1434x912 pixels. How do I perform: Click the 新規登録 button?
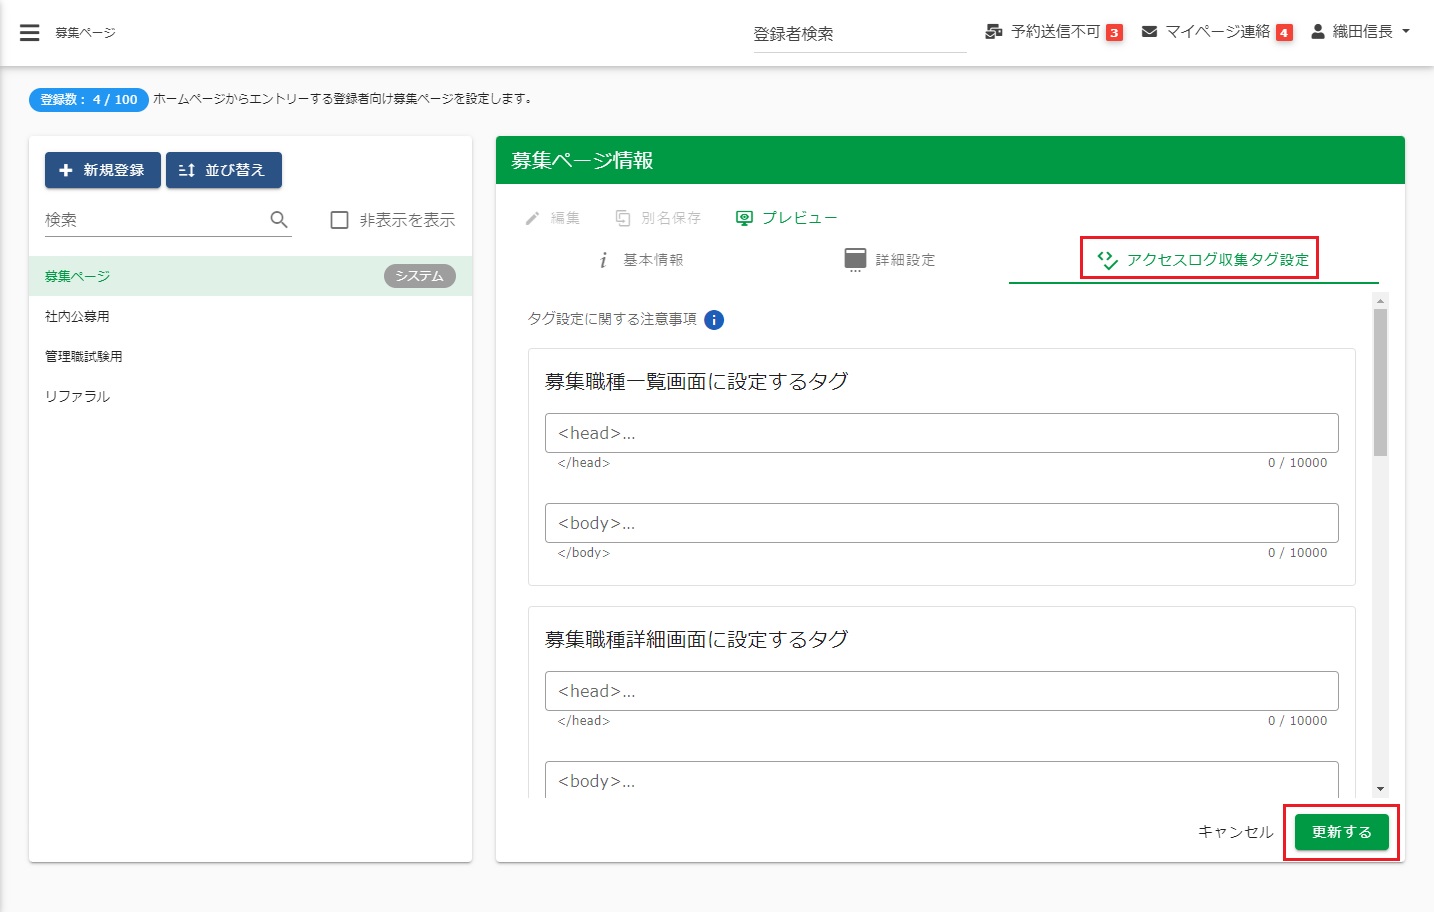pyautogui.click(x=102, y=170)
